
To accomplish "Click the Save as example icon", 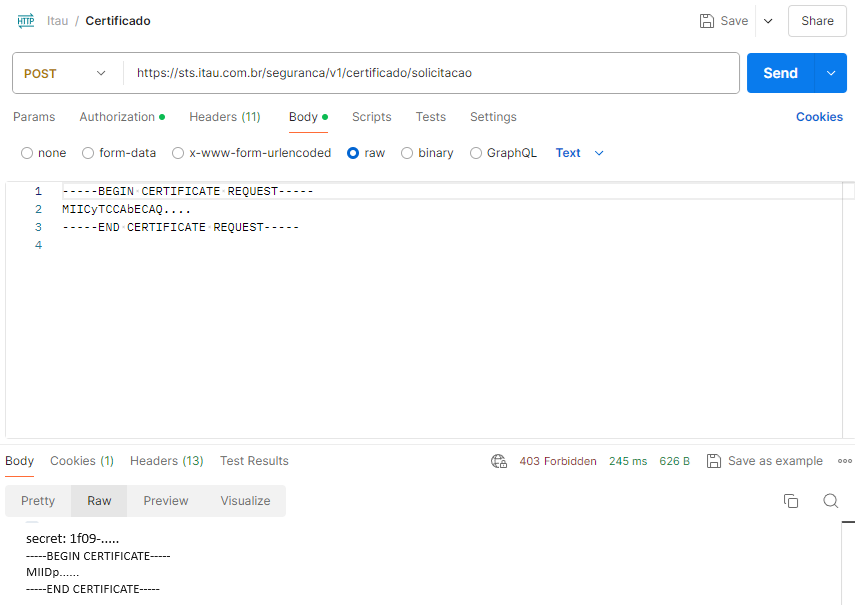I will (x=714, y=461).
